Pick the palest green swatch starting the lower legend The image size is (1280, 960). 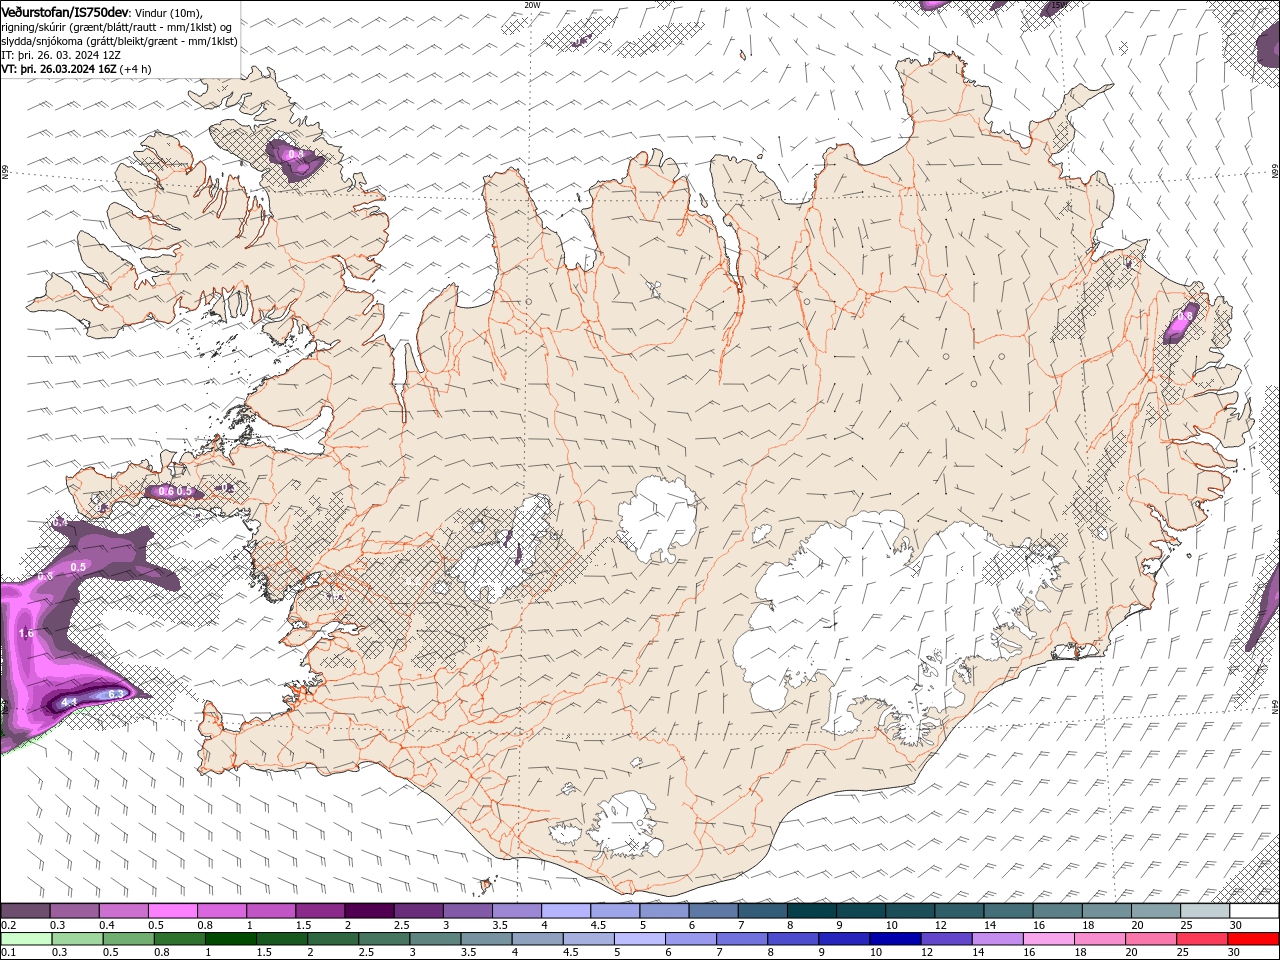point(25,938)
